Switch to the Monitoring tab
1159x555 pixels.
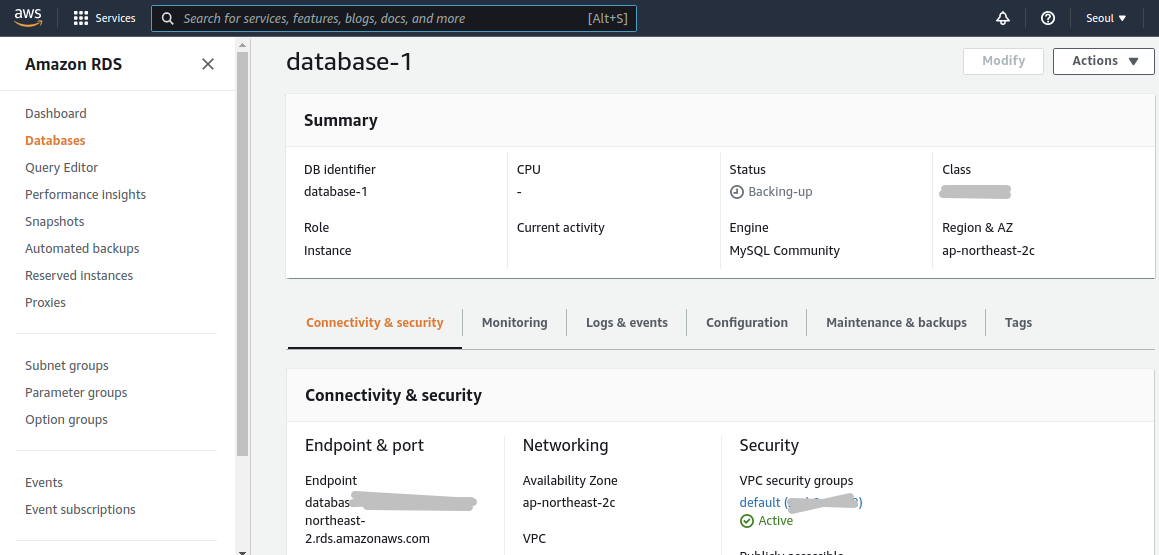[514, 322]
